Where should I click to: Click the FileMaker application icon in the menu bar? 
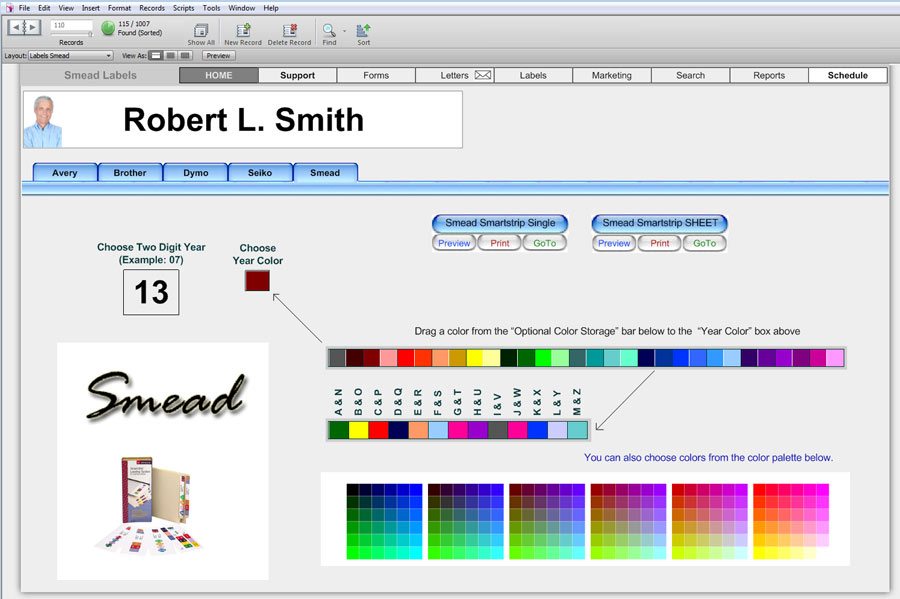click(x=9, y=8)
